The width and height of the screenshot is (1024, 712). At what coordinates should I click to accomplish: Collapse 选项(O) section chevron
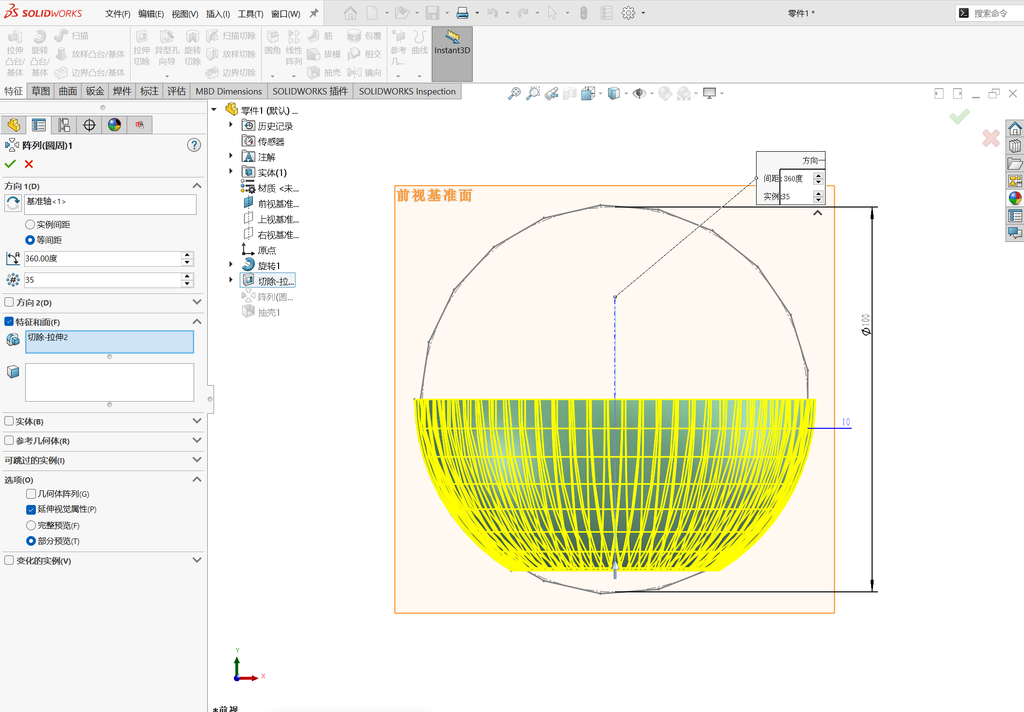197,479
